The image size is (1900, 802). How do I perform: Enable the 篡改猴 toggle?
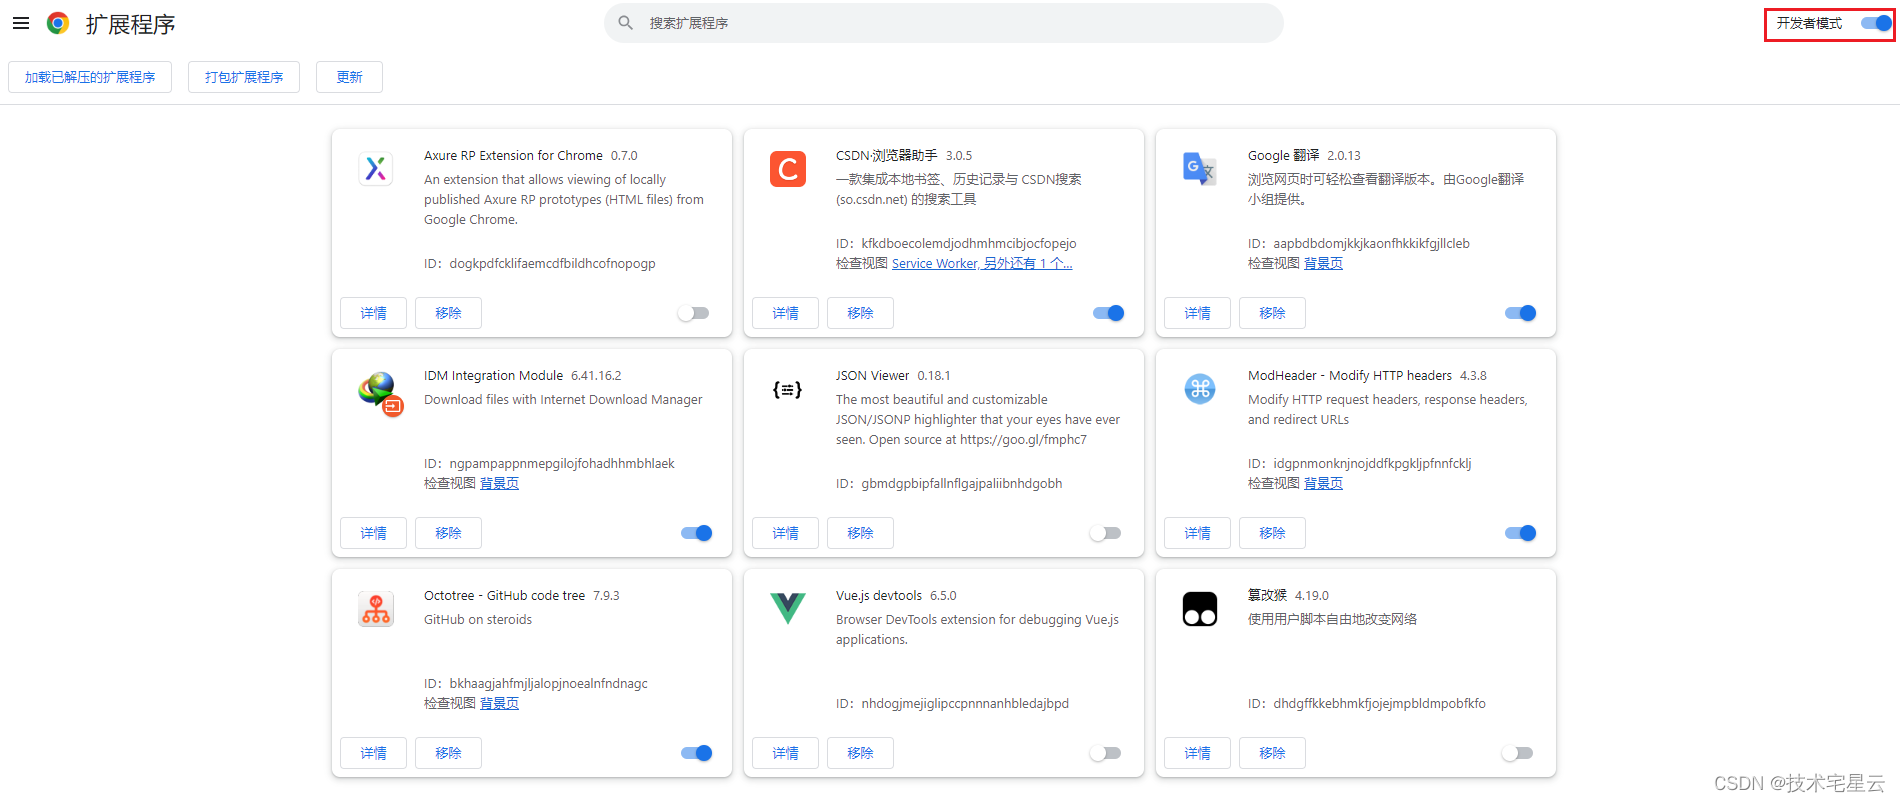1517,753
